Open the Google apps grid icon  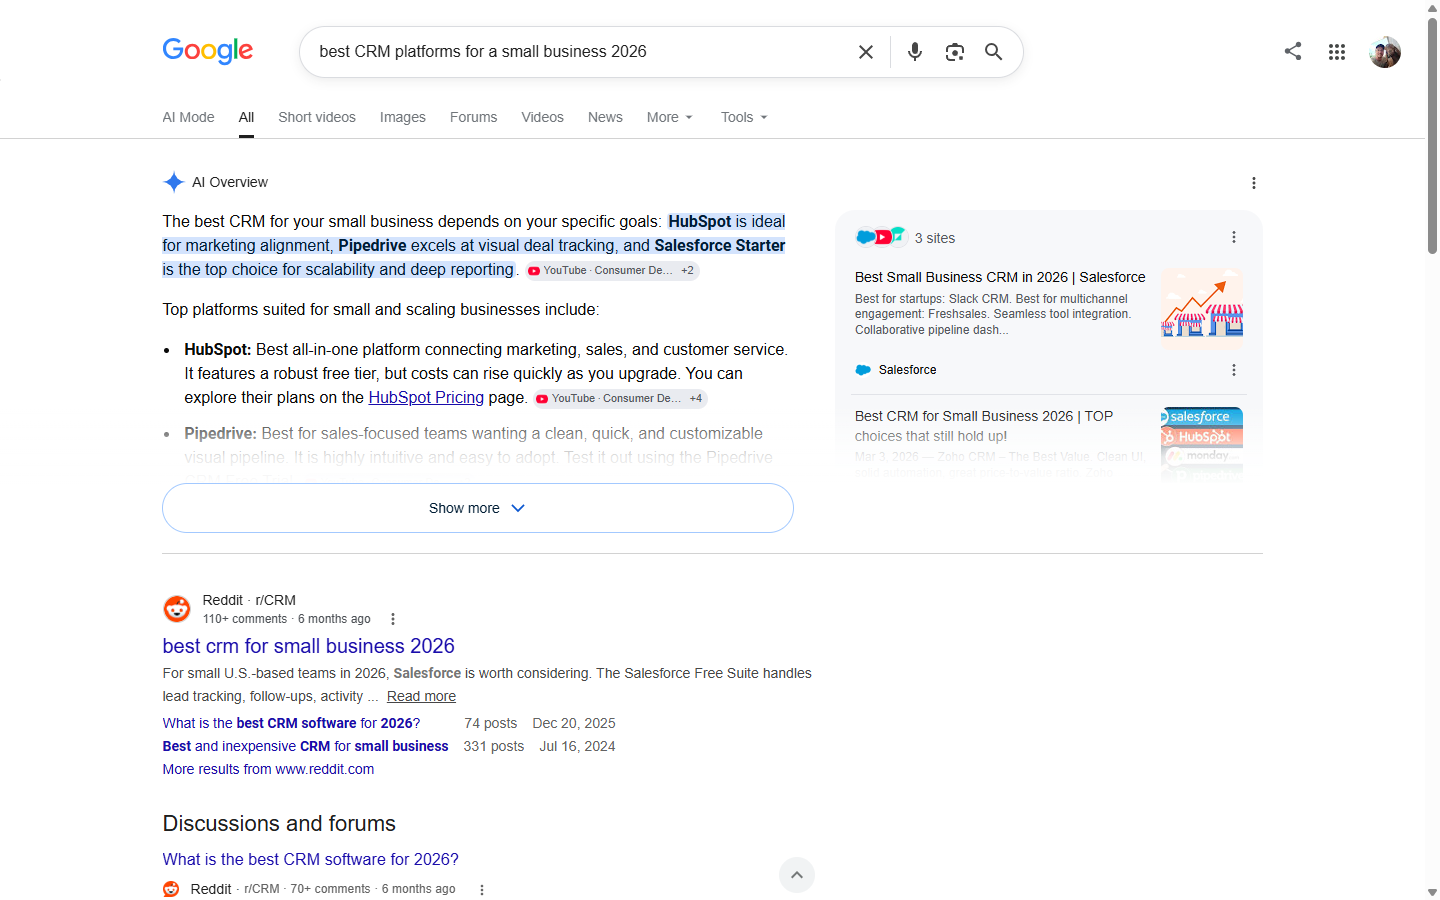(x=1337, y=52)
